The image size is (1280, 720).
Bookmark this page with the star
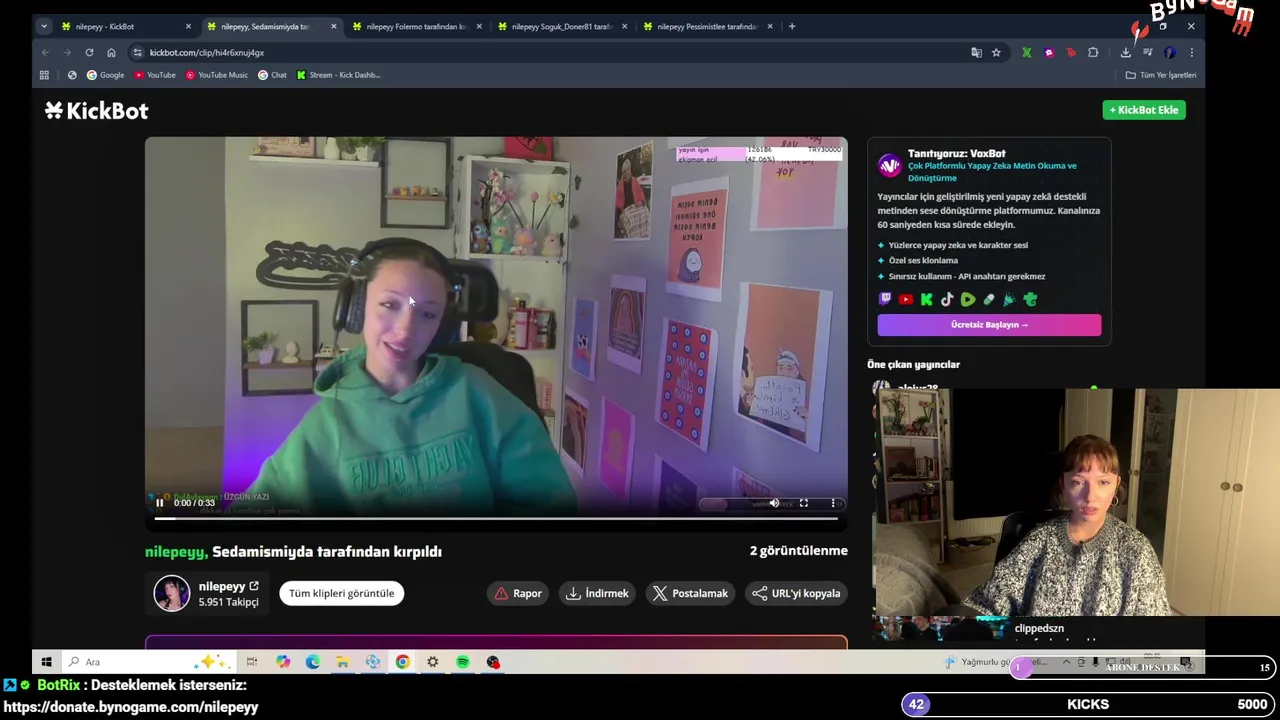coord(996,52)
